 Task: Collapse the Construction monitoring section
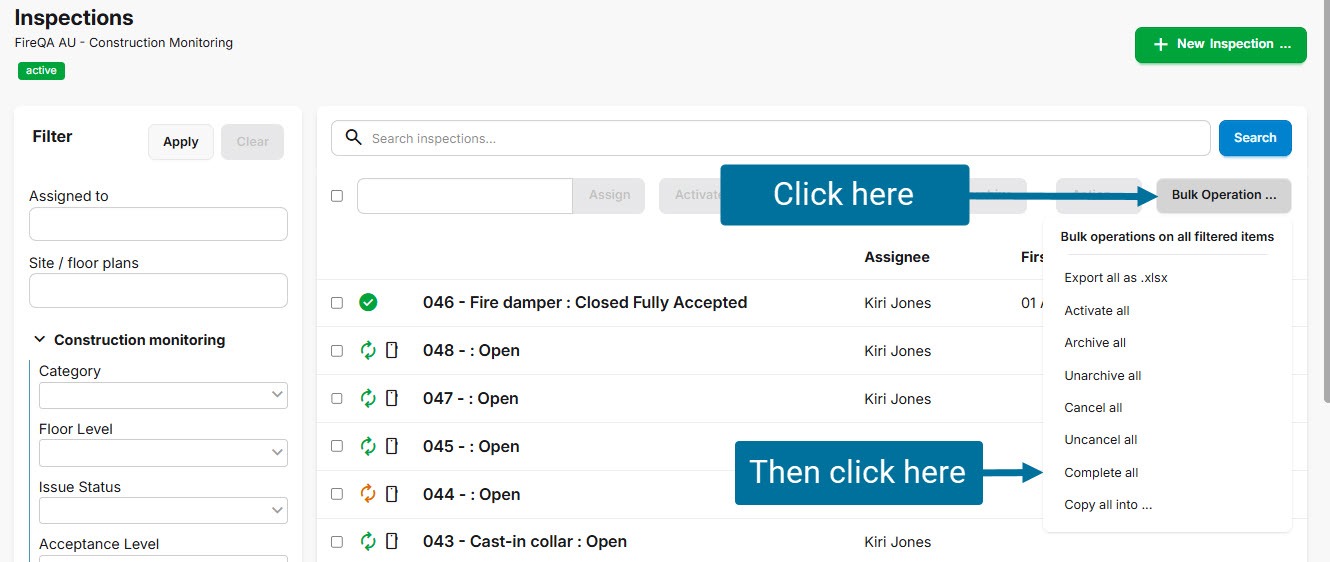pos(39,340)
